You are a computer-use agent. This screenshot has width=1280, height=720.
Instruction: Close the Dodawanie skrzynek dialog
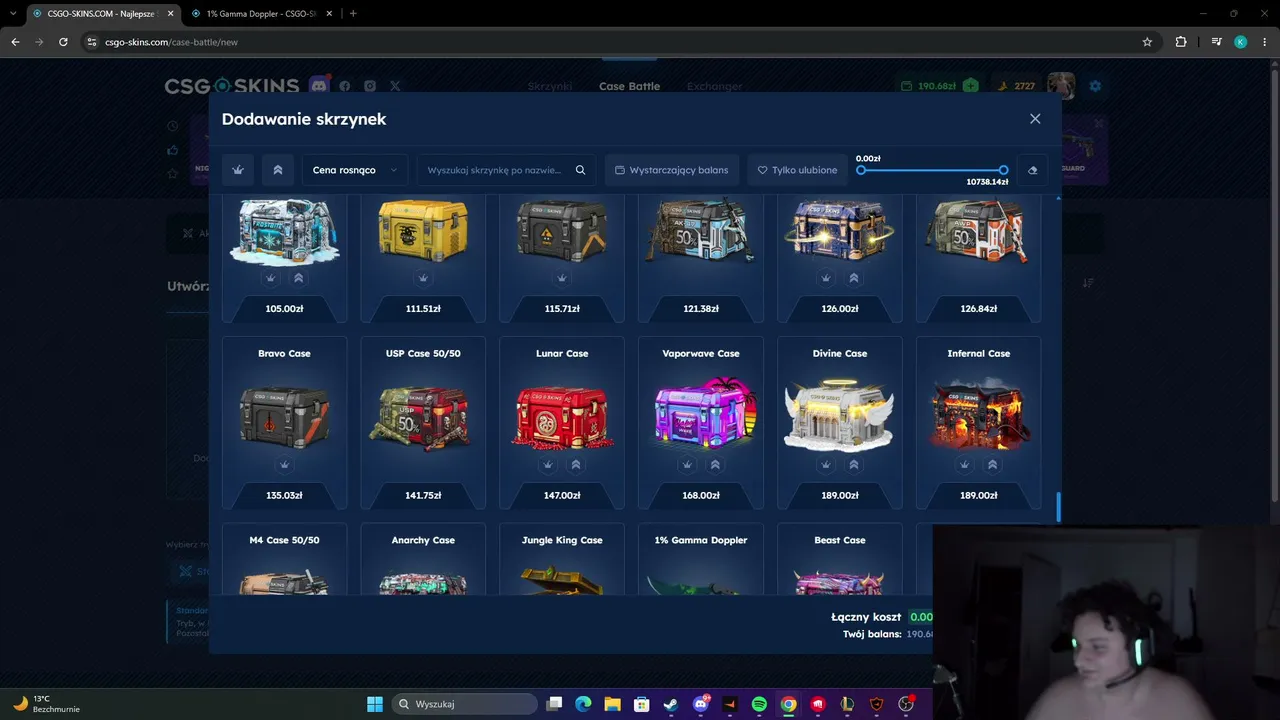tap(1035, 119)
